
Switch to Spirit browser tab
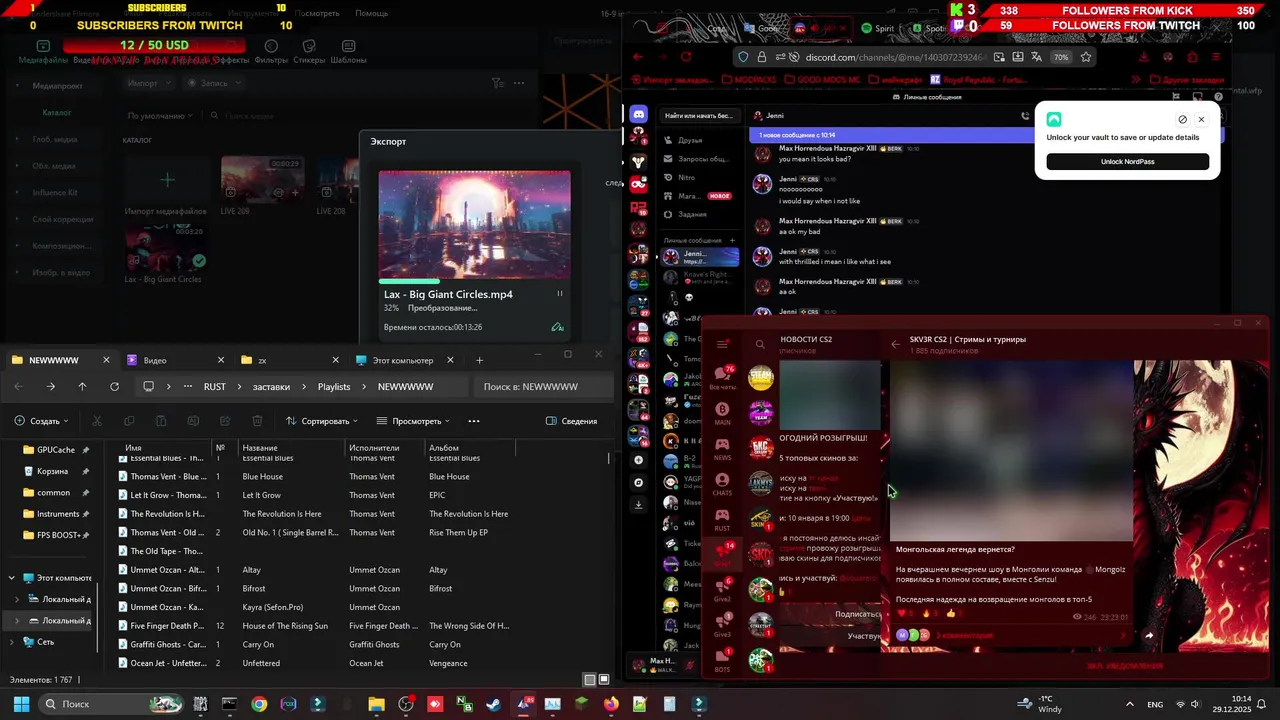pos(878,28)
